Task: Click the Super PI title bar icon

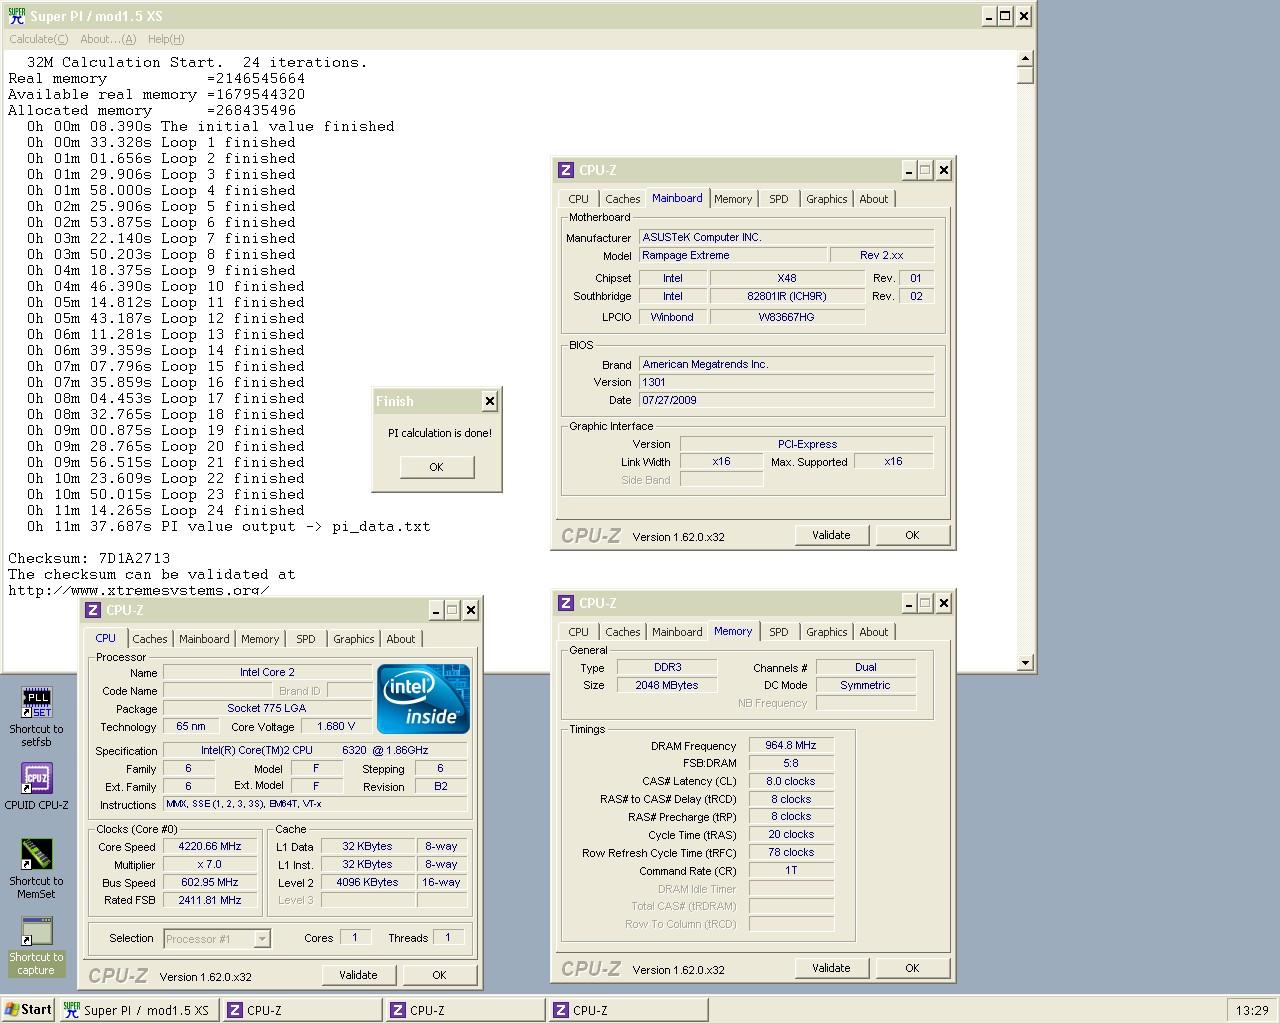Action: (16, 16)
